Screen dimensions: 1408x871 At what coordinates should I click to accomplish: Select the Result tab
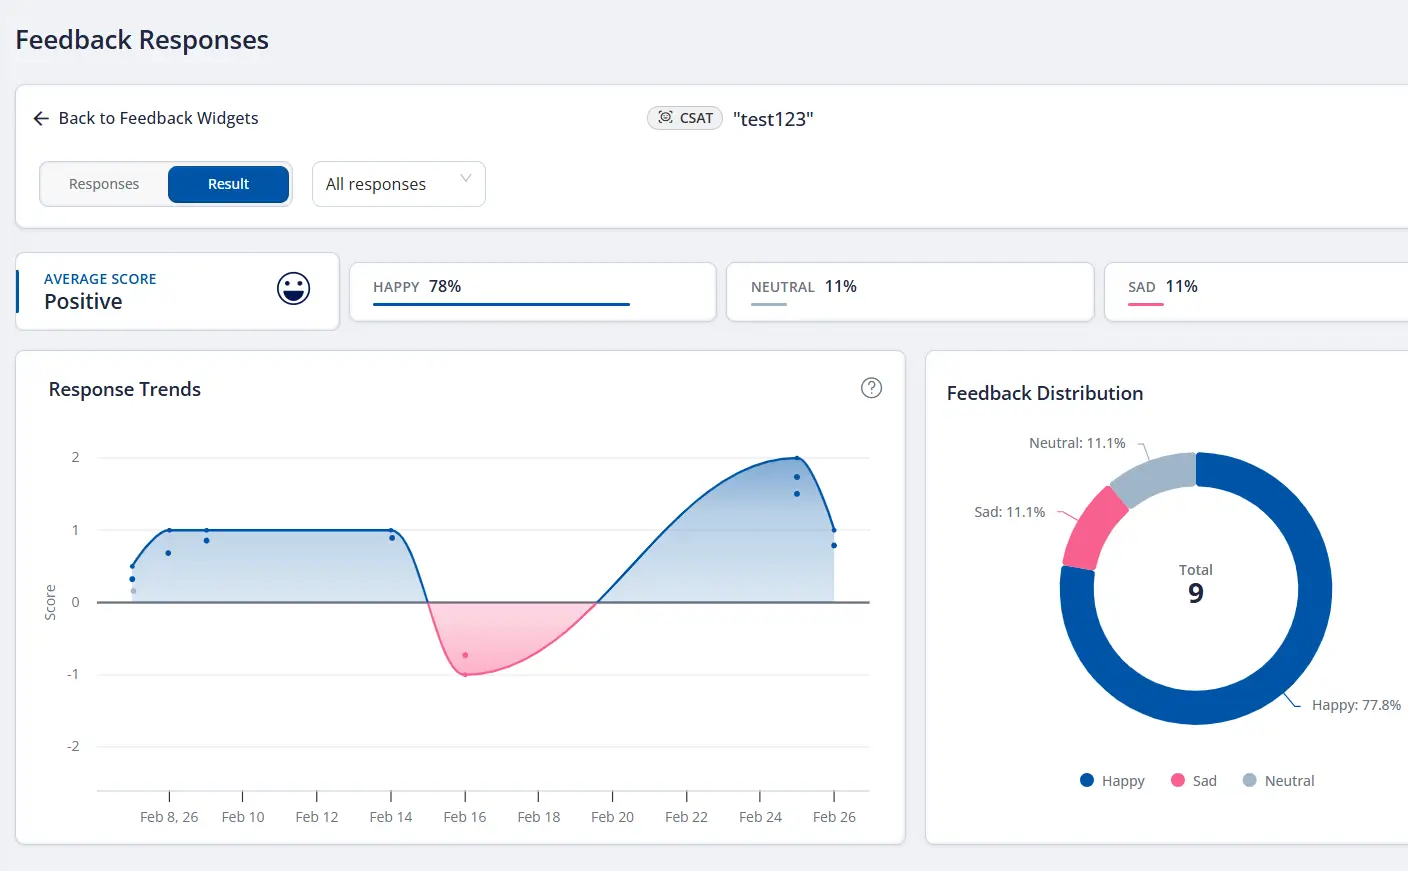[x=228, y=184]
